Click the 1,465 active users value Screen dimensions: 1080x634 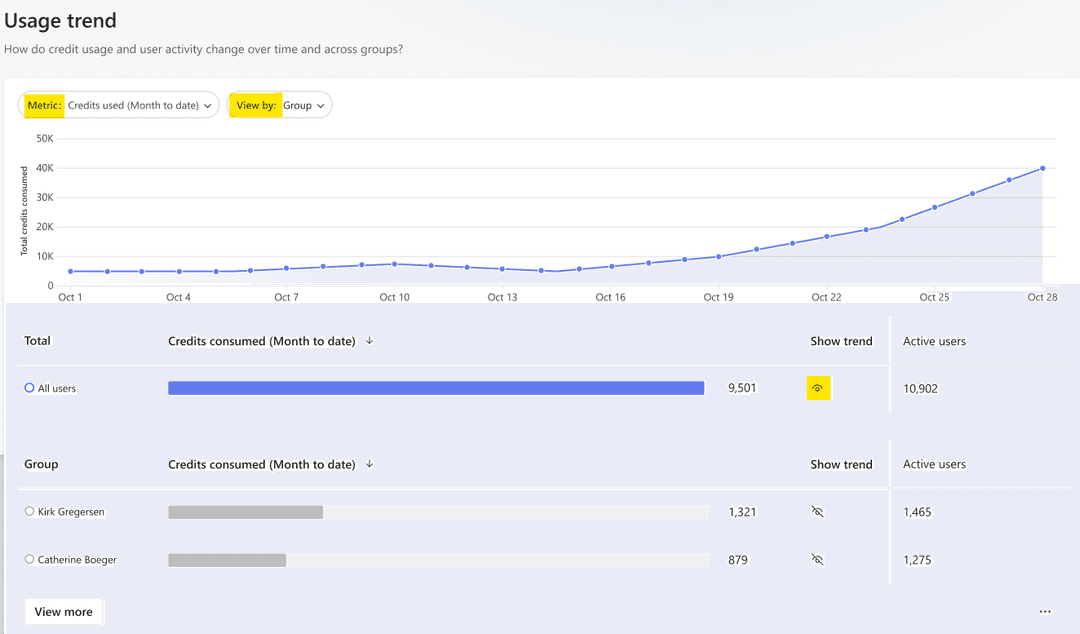point(917,512)
